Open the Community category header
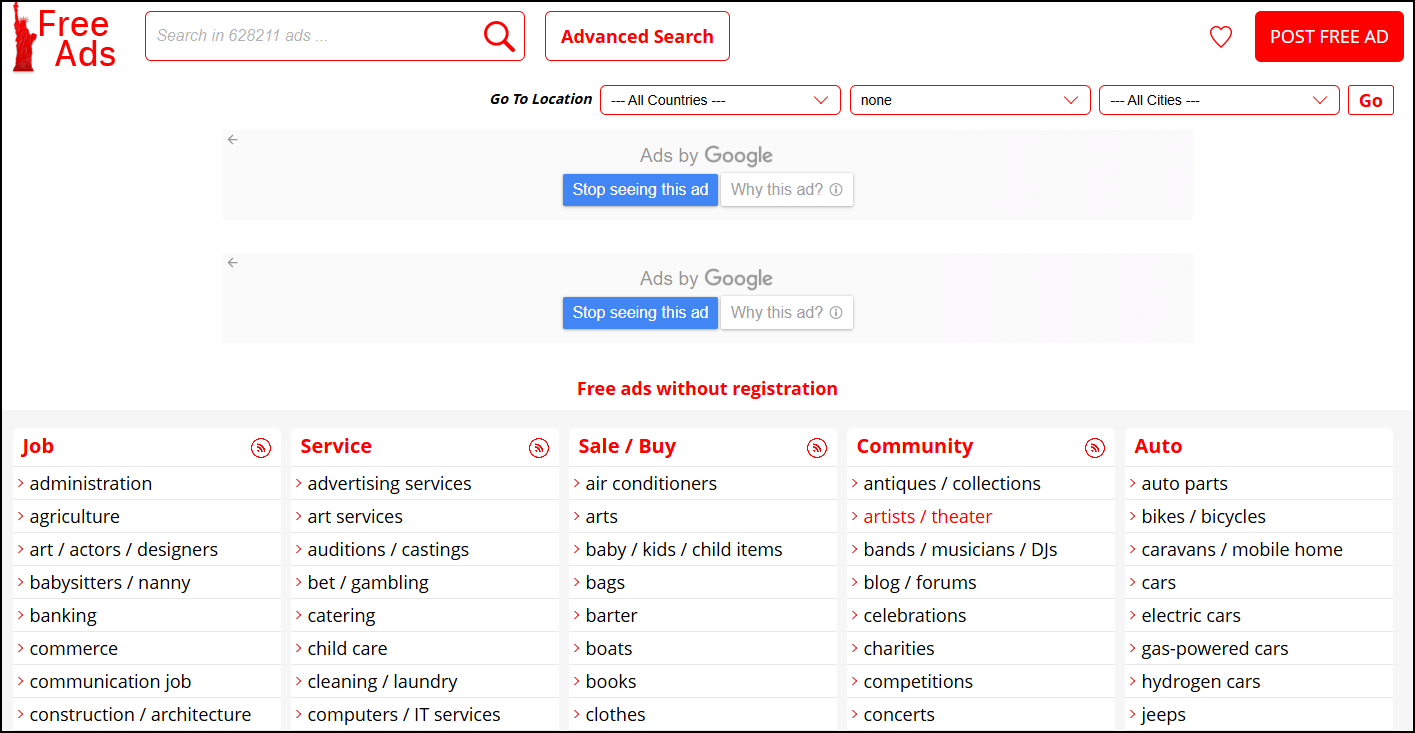The width and height of the screenshot is (1415, 733). click(x=914, y=446)
